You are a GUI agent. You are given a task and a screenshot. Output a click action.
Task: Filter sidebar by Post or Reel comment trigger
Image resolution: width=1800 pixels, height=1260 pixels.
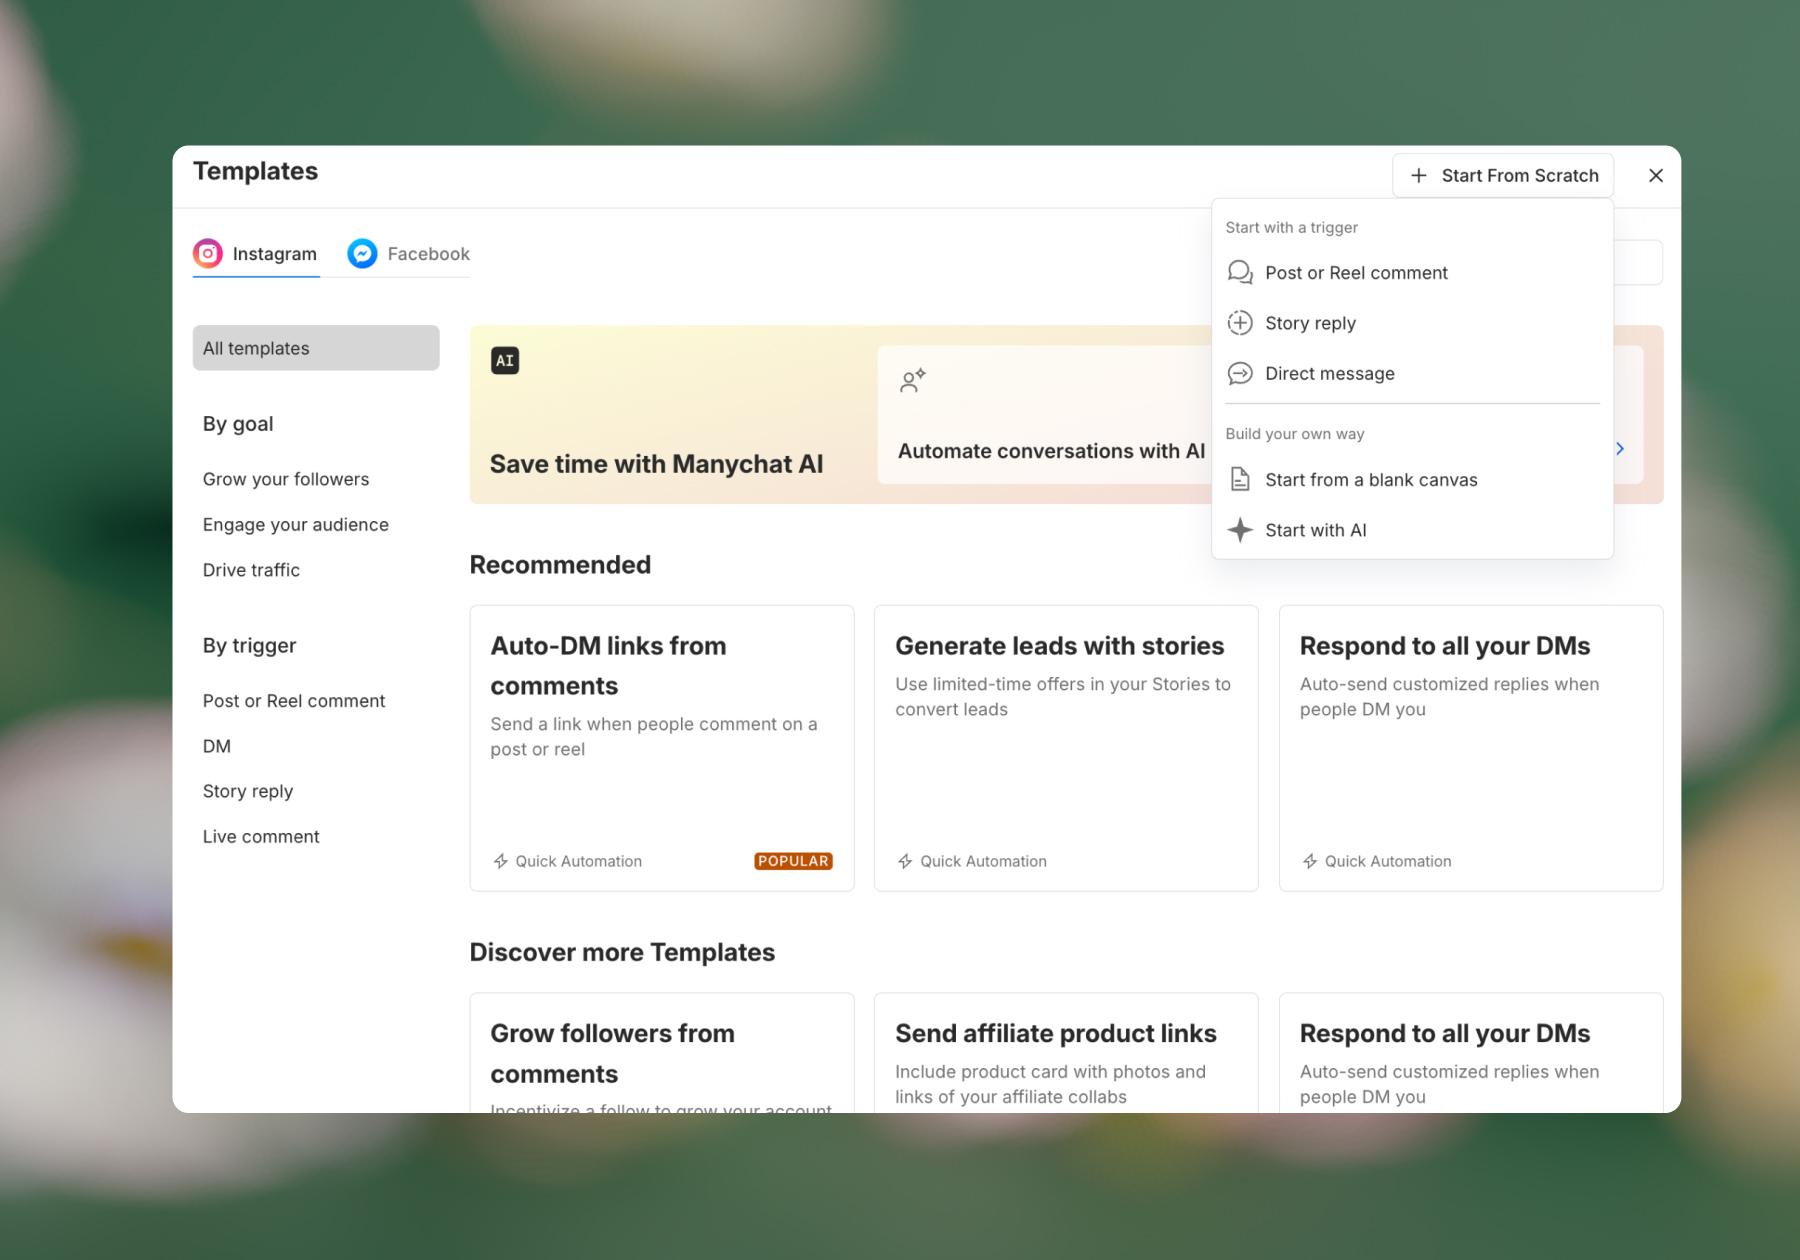click(x=294, y=701)
